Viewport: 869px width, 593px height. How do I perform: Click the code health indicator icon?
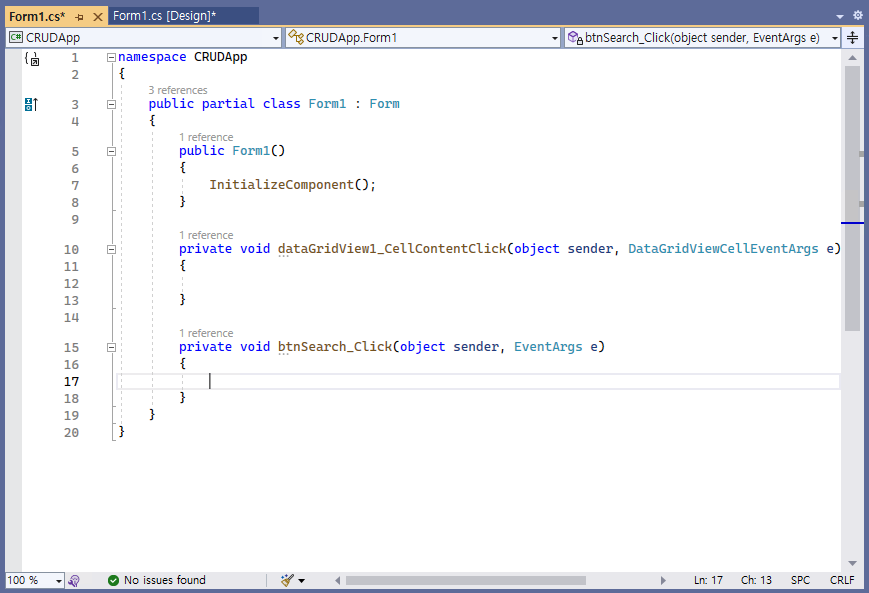74,580
